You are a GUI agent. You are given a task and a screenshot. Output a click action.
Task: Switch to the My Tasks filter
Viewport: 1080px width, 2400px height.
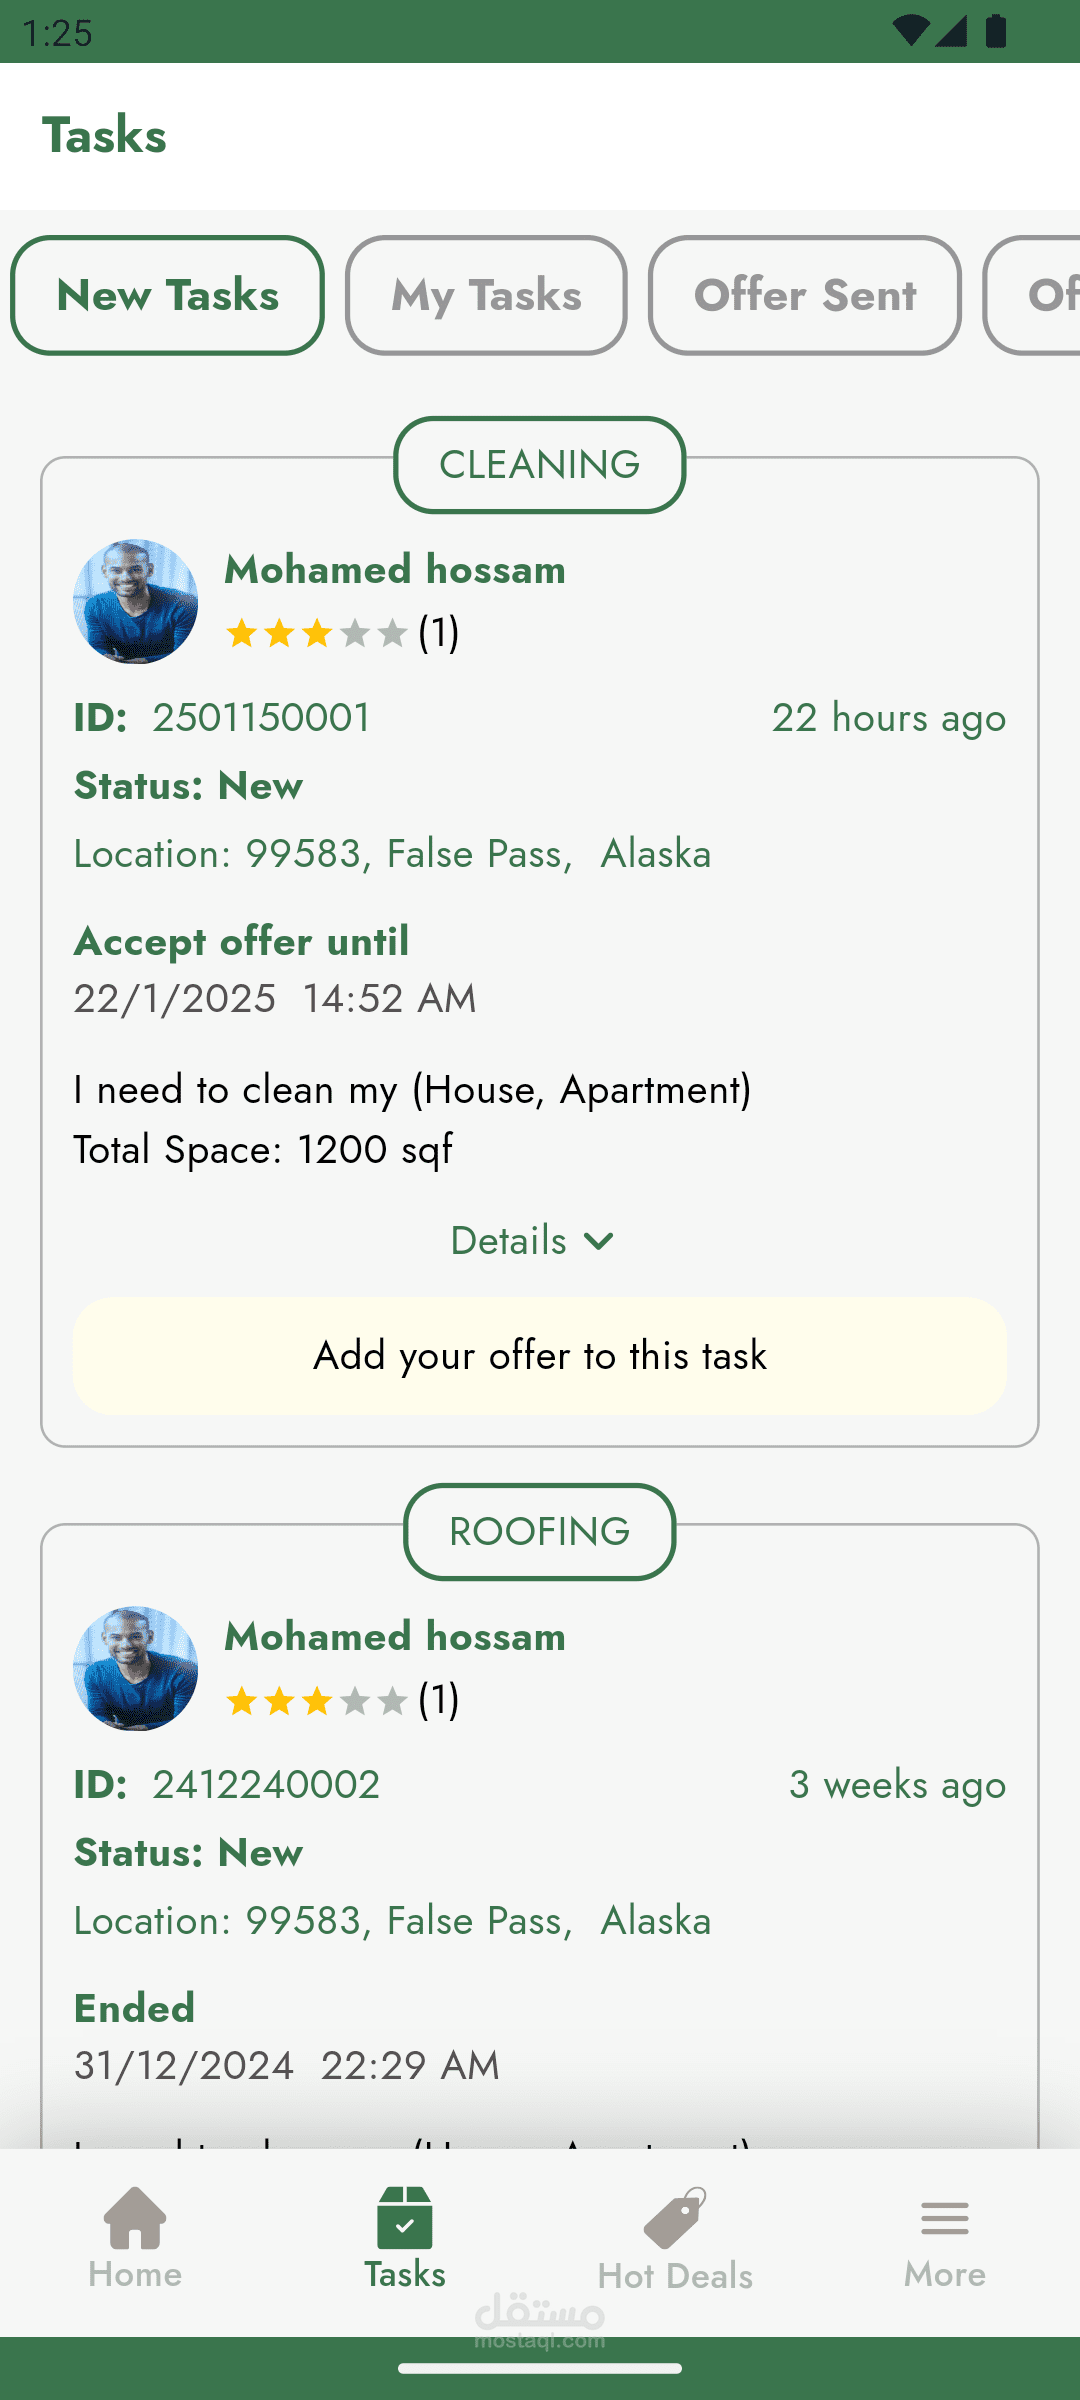coord(486,295)
